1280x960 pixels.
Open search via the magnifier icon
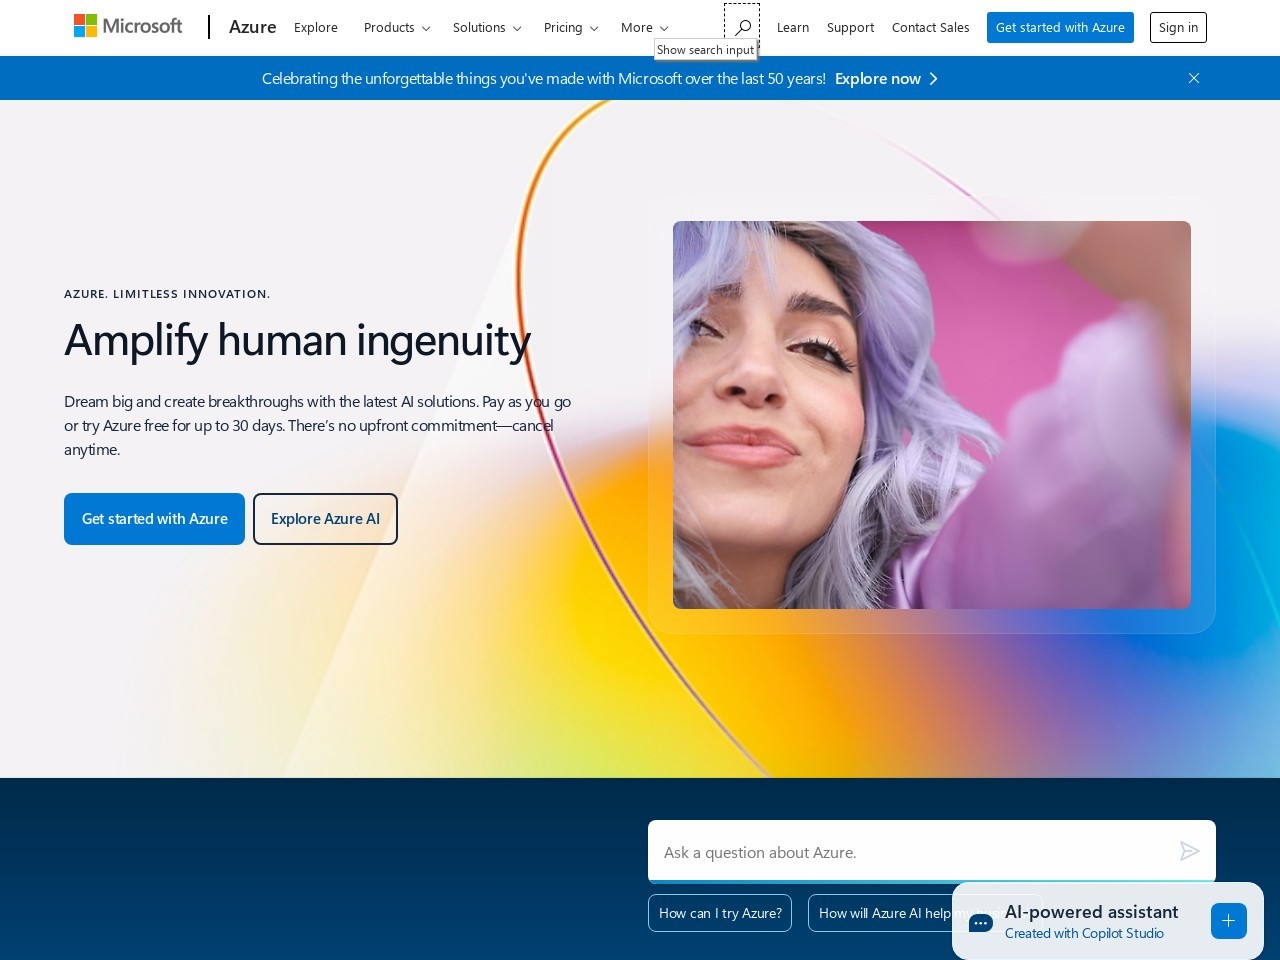tap(742, 27)
